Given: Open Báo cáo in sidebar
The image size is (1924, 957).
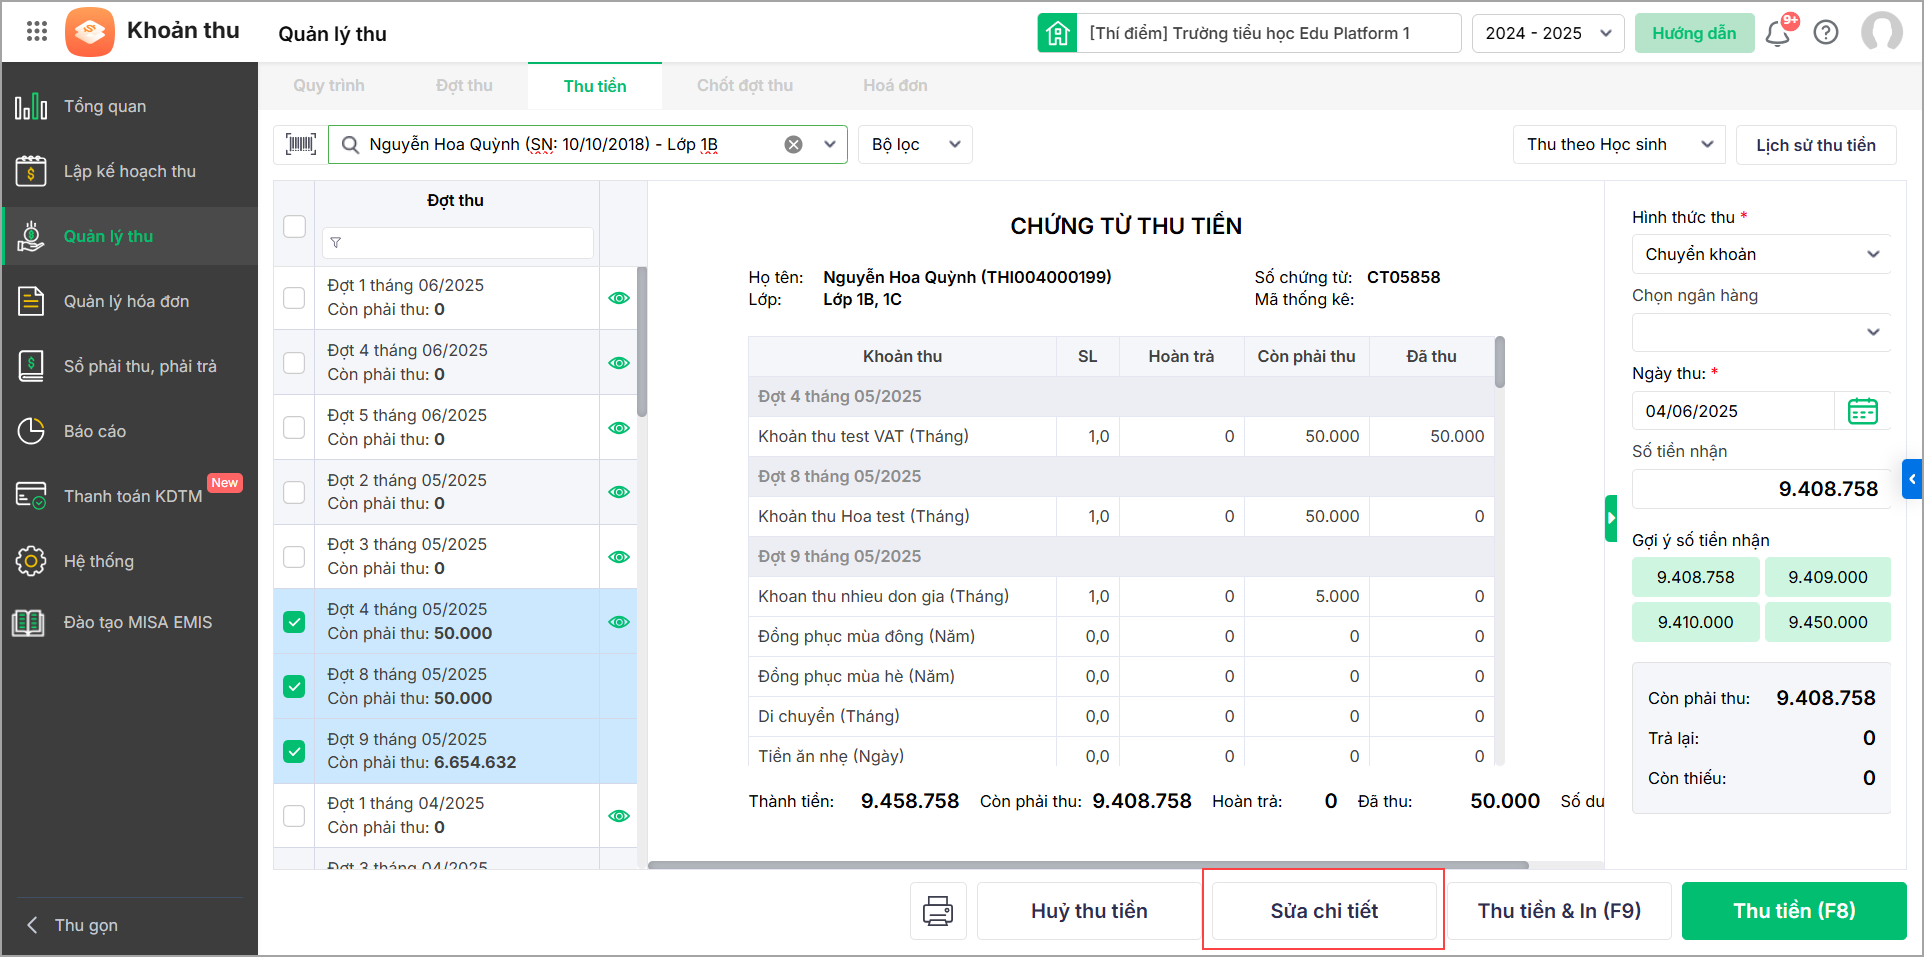Looking at the screenshot, I should point(130,431).
